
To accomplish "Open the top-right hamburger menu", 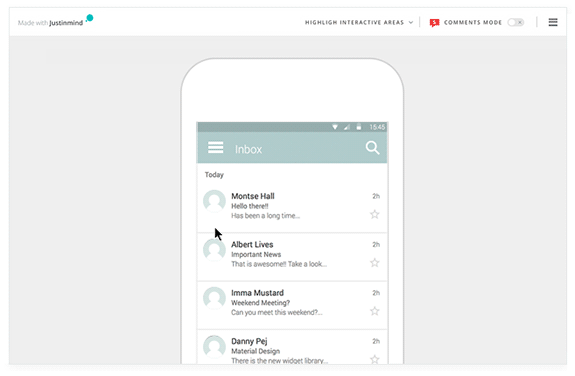I will [553, 22].
